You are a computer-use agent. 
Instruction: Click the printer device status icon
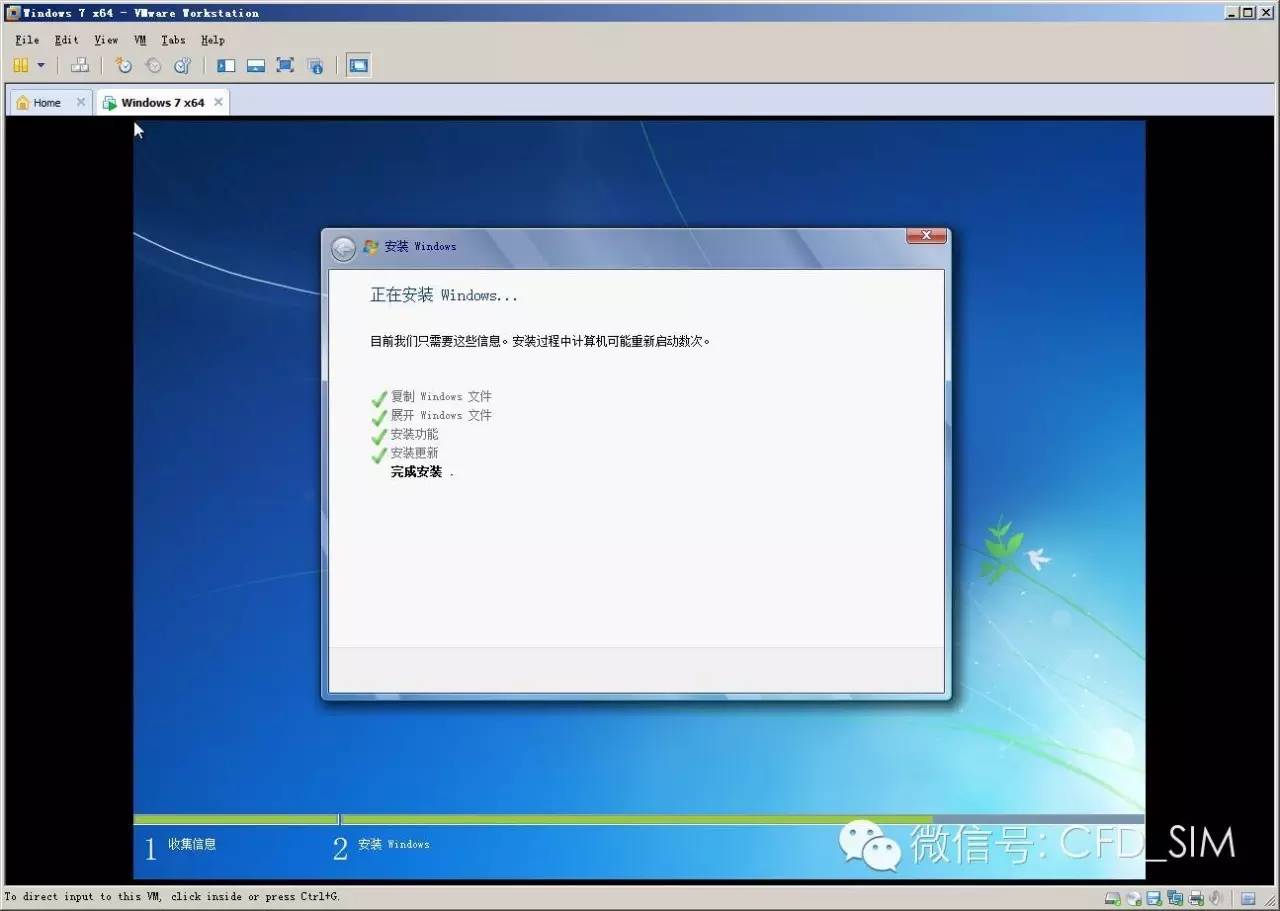(x=1195, y=898)
